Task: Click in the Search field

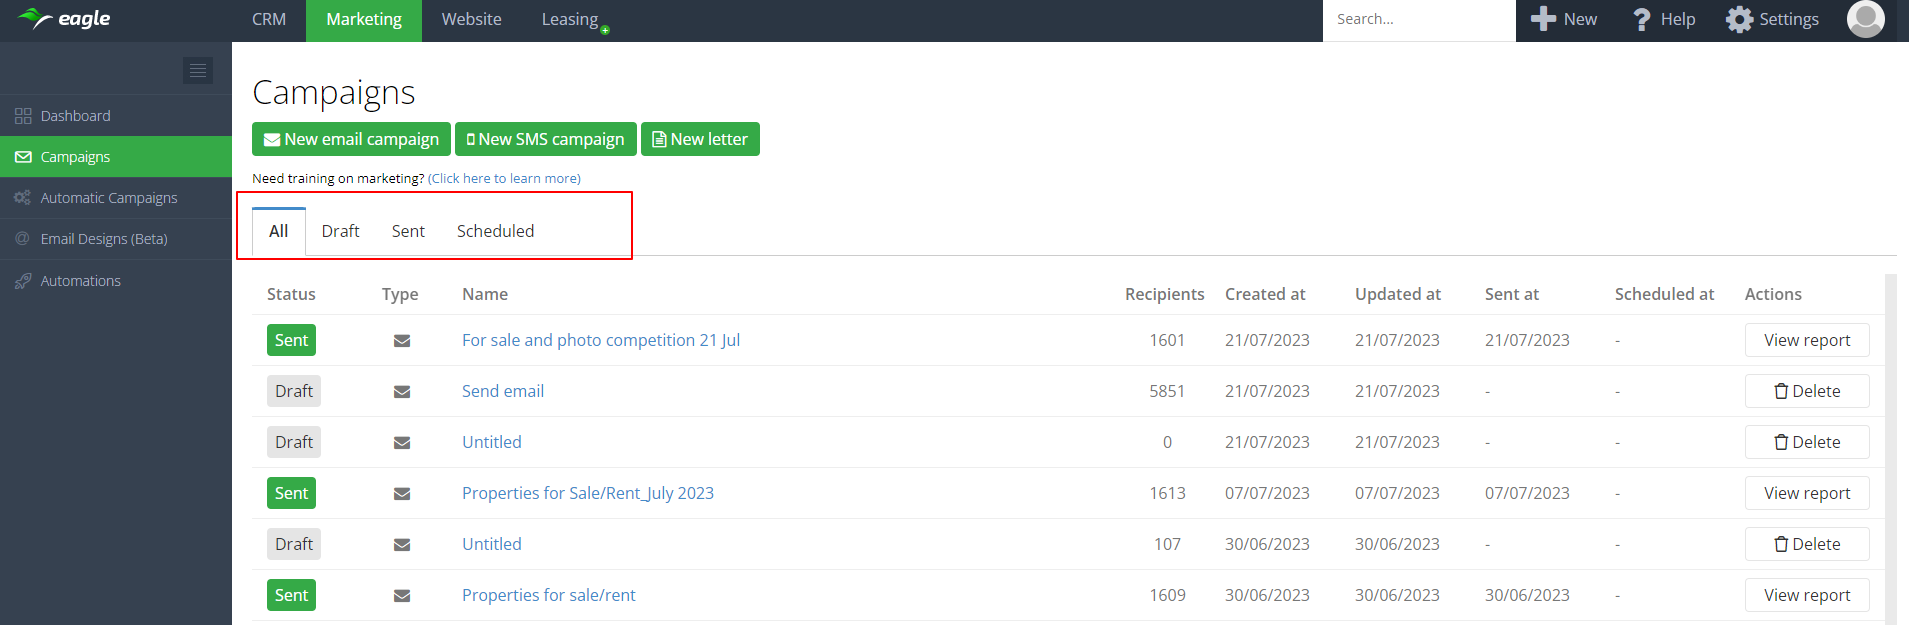Action: coord(1418,19)
